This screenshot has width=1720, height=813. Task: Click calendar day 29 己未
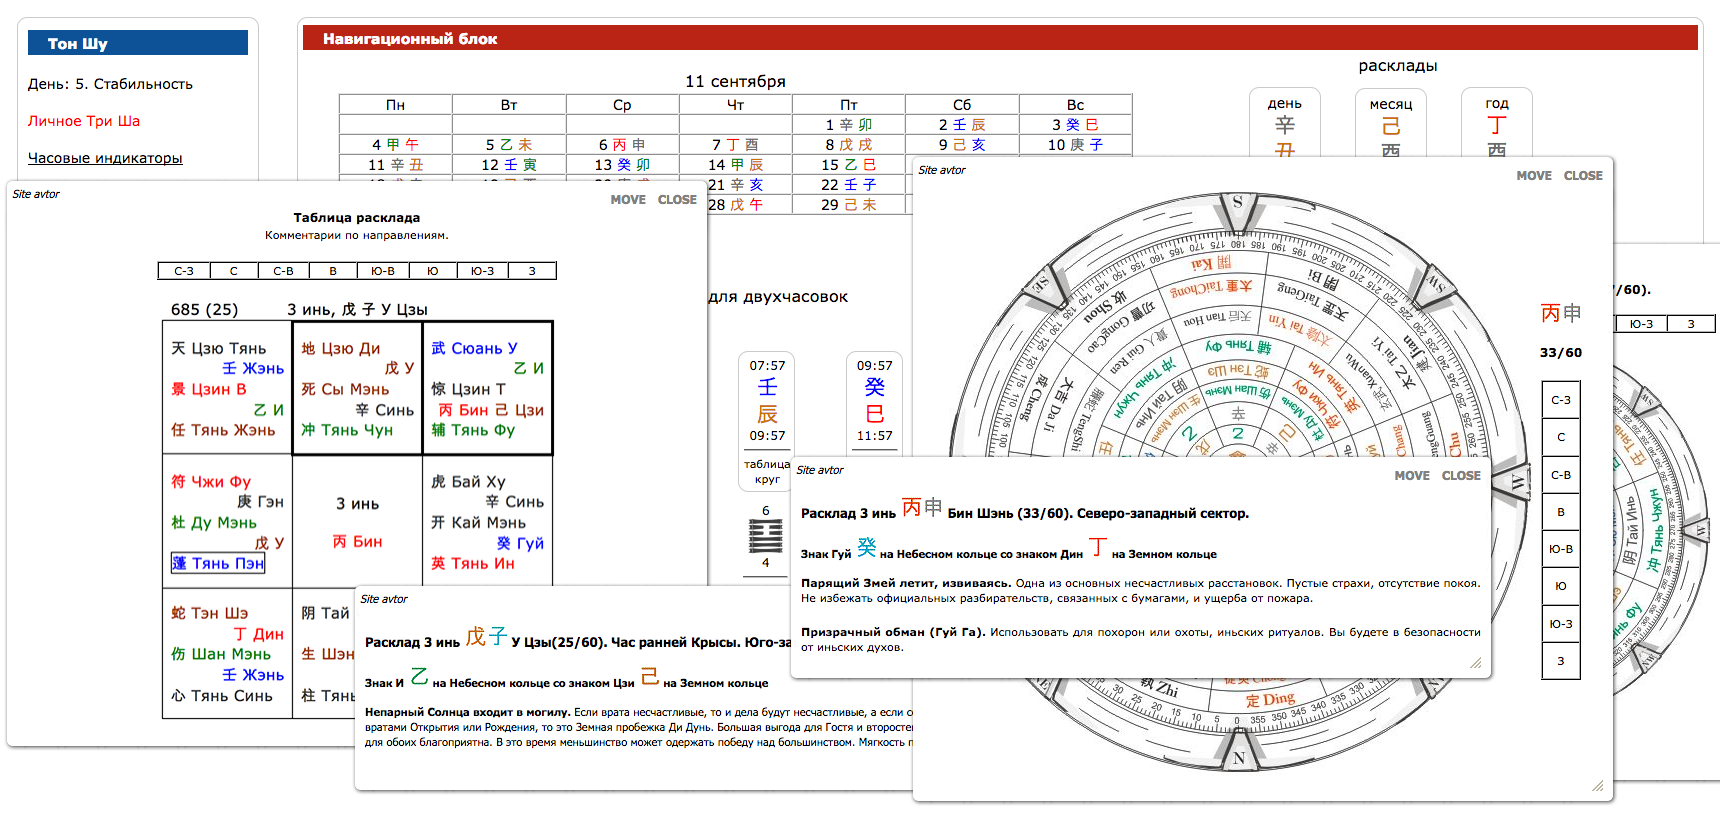pyautogui.click(x=849, y=205)
